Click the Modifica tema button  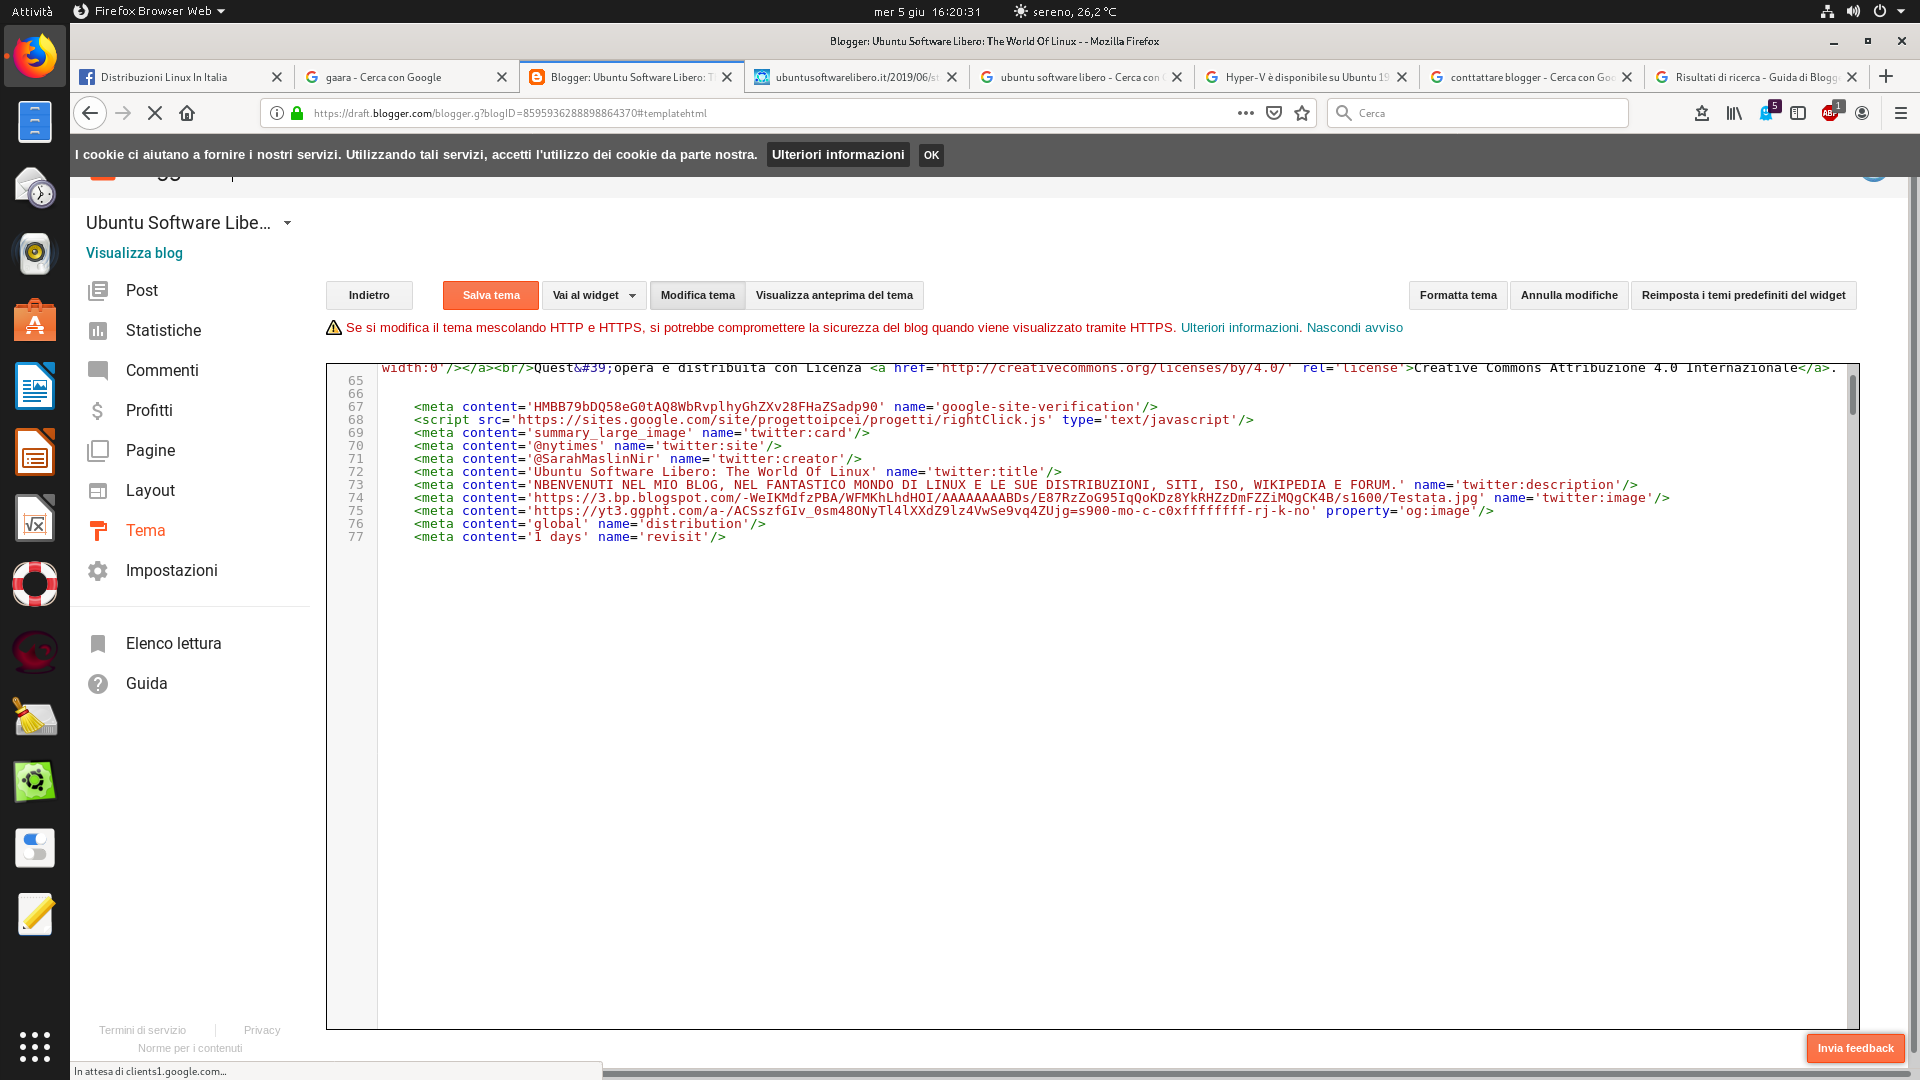tap(697, 296)
